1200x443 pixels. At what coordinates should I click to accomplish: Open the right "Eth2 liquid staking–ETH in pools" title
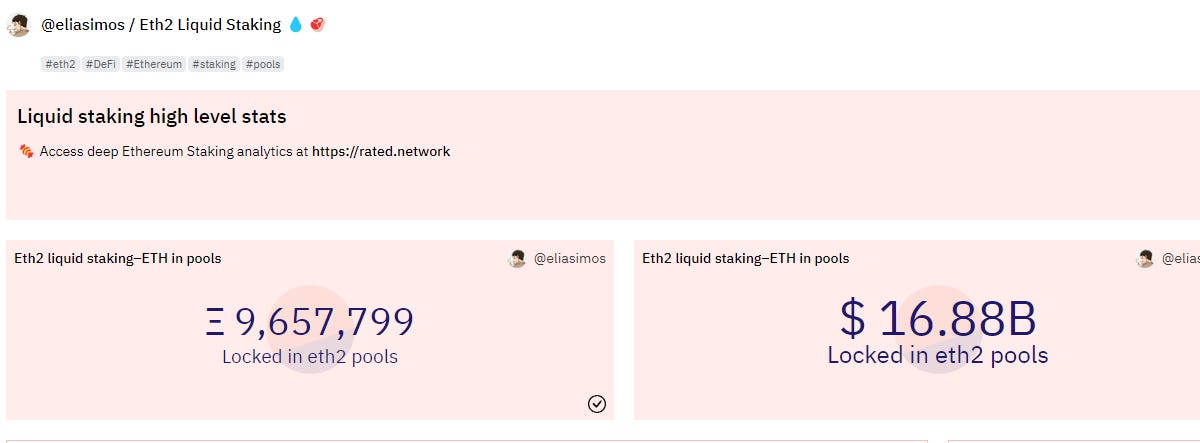click(x=746, y=259)
